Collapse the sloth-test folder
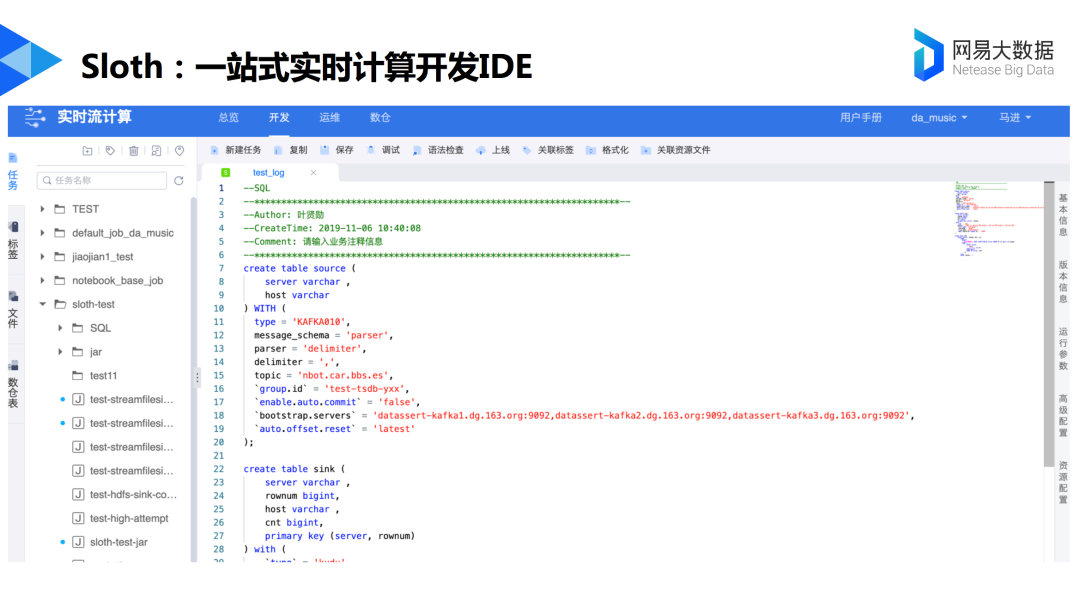This screenshot has width=1080, height=601. pyautogui.click(x=43, y=304)
